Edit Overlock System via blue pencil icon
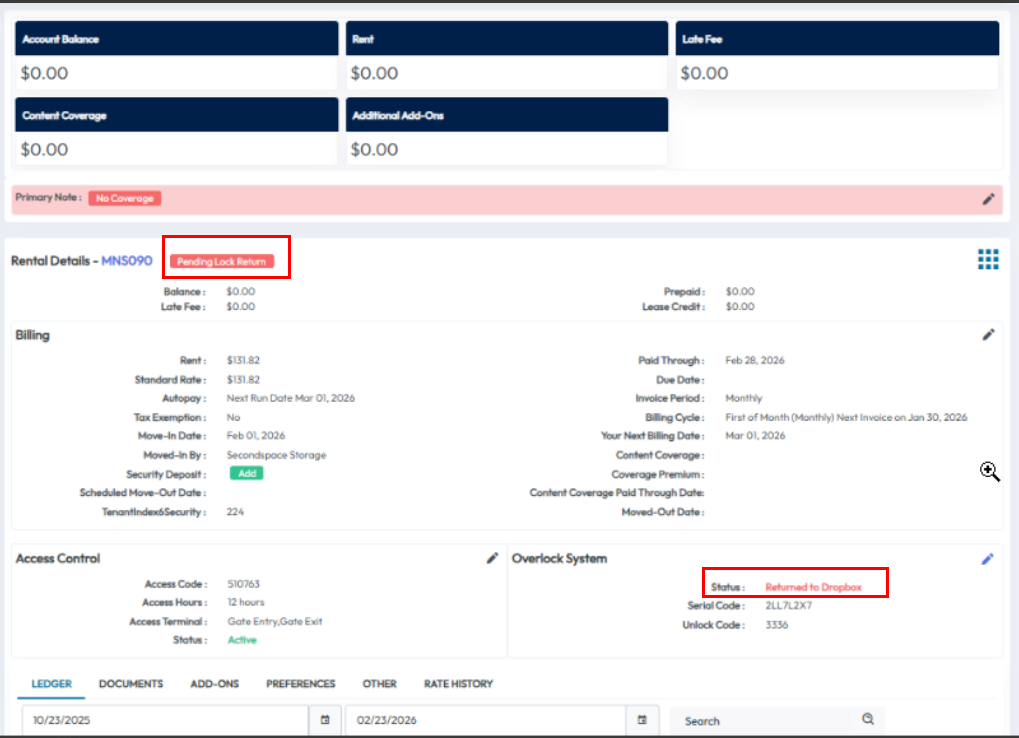 click(988, 559)
